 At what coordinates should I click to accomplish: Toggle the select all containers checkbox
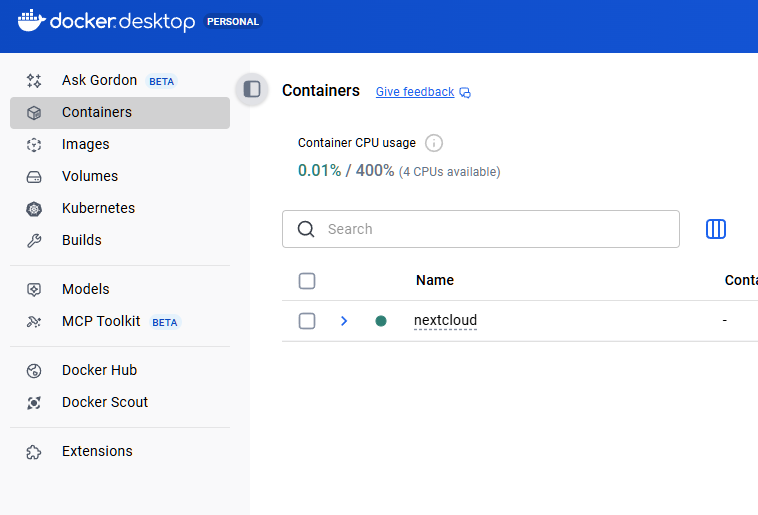pyautogui.click(x=307, y=281)
